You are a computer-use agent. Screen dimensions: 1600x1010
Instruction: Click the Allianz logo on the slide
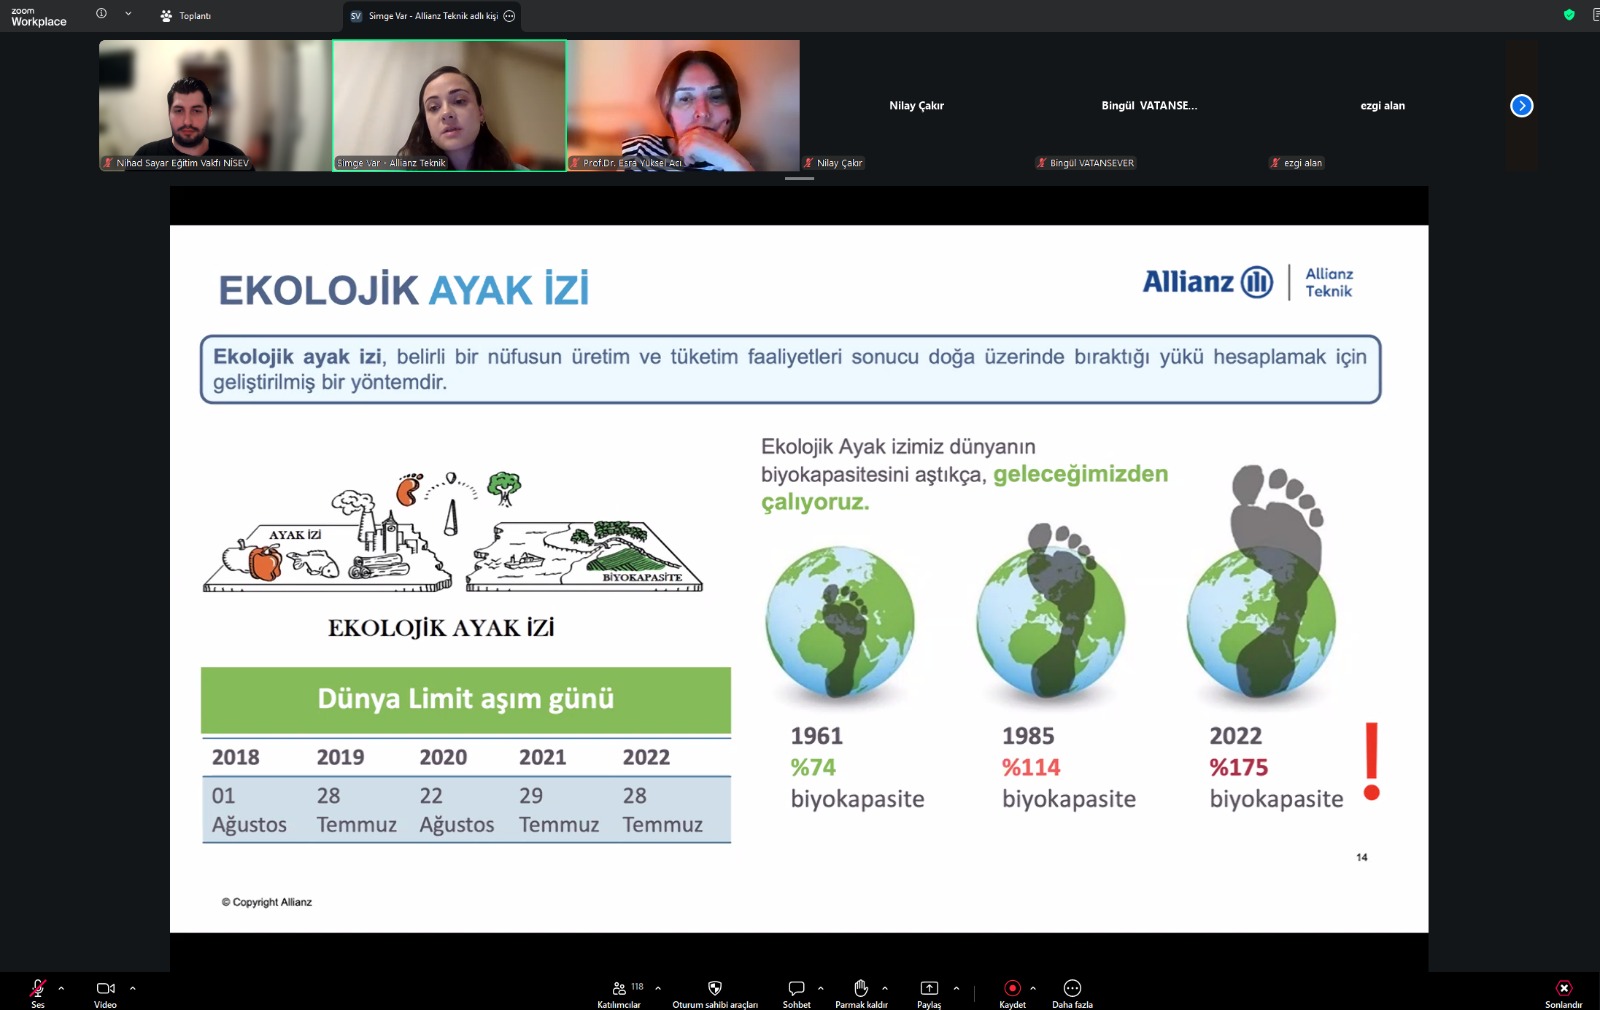[1248, 282]
